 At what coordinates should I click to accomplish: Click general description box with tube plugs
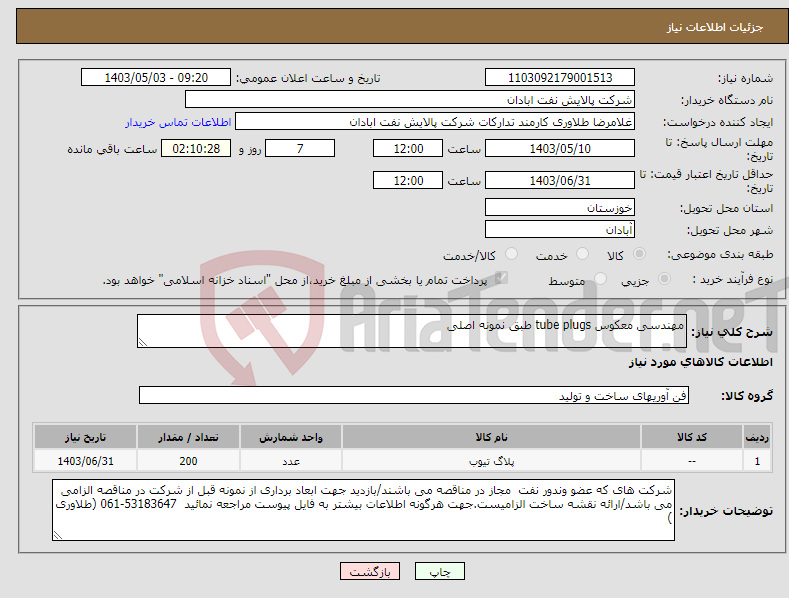[412, 331]
